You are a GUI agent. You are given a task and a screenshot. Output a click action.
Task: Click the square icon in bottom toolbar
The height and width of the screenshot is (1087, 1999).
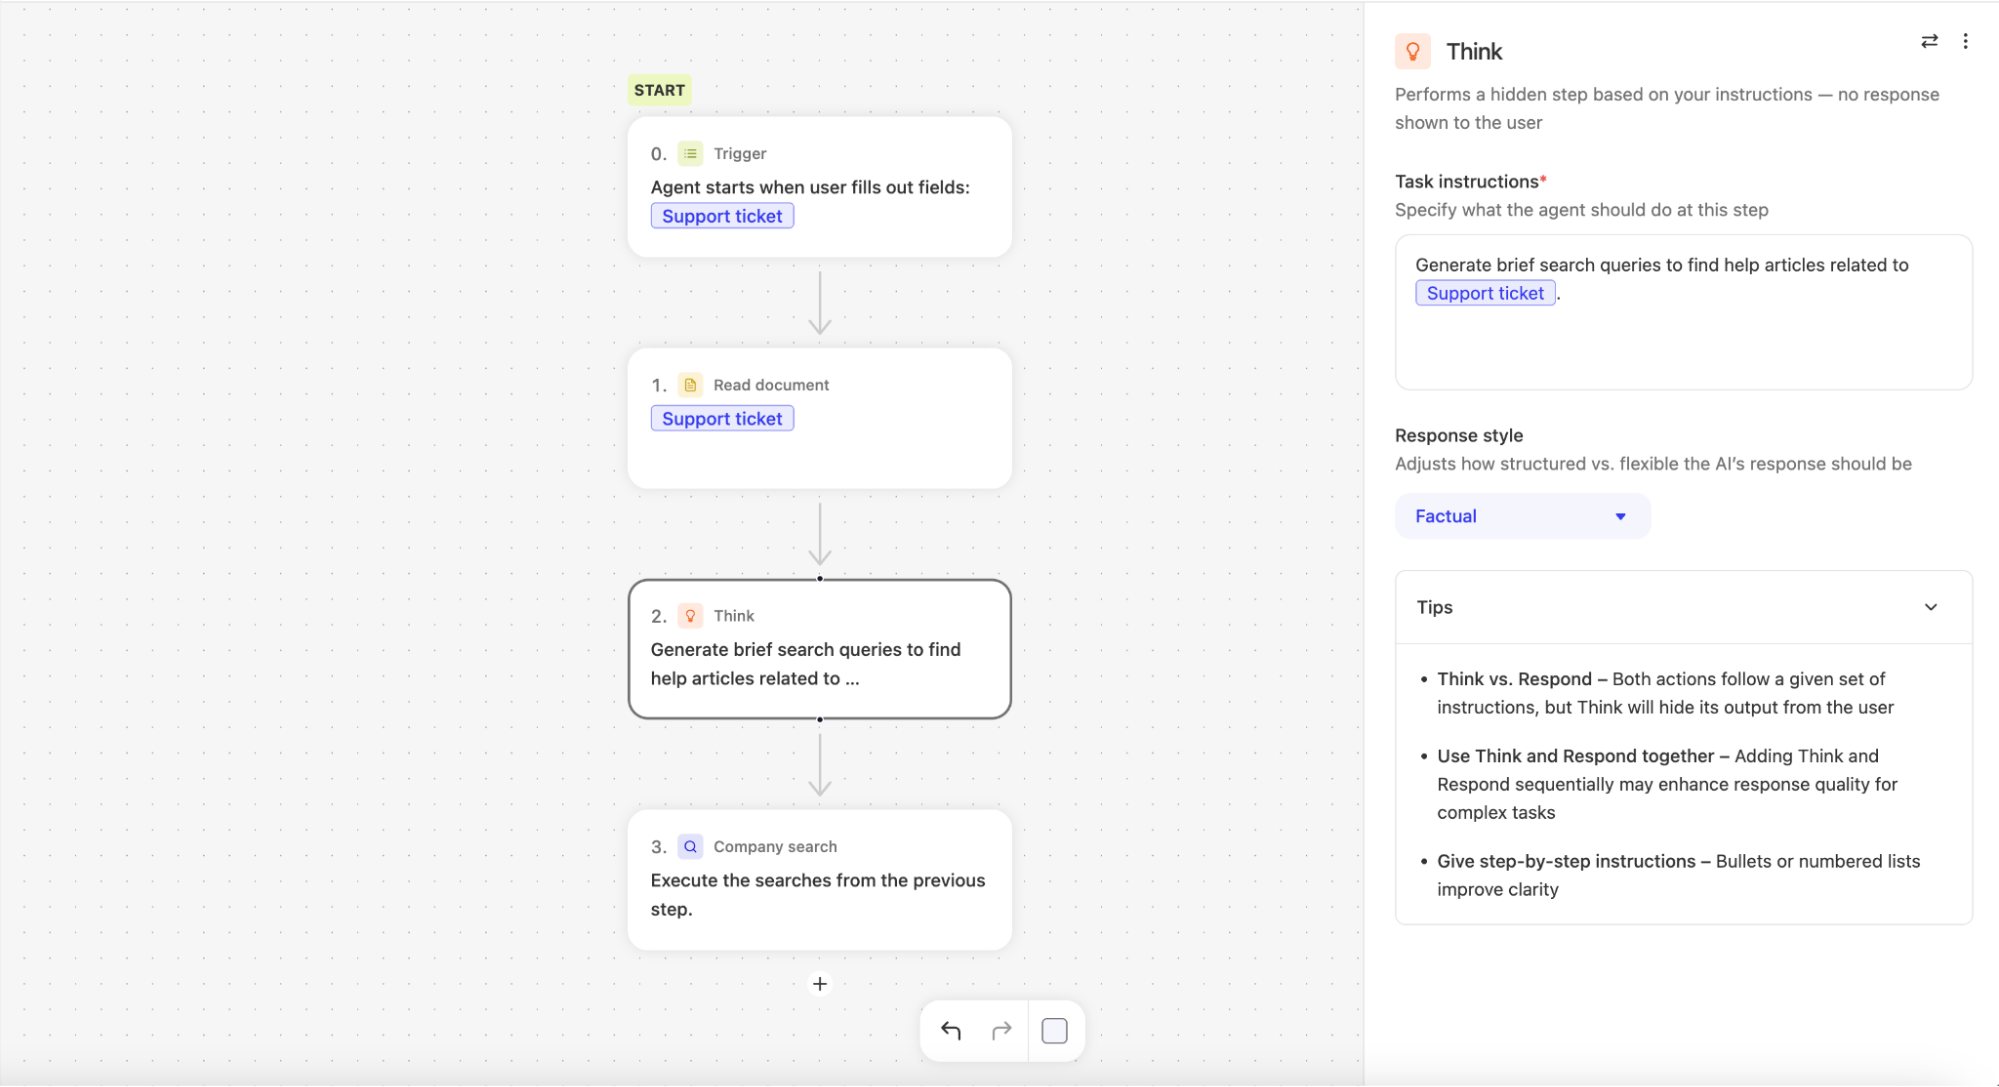coord(1054,1031)
